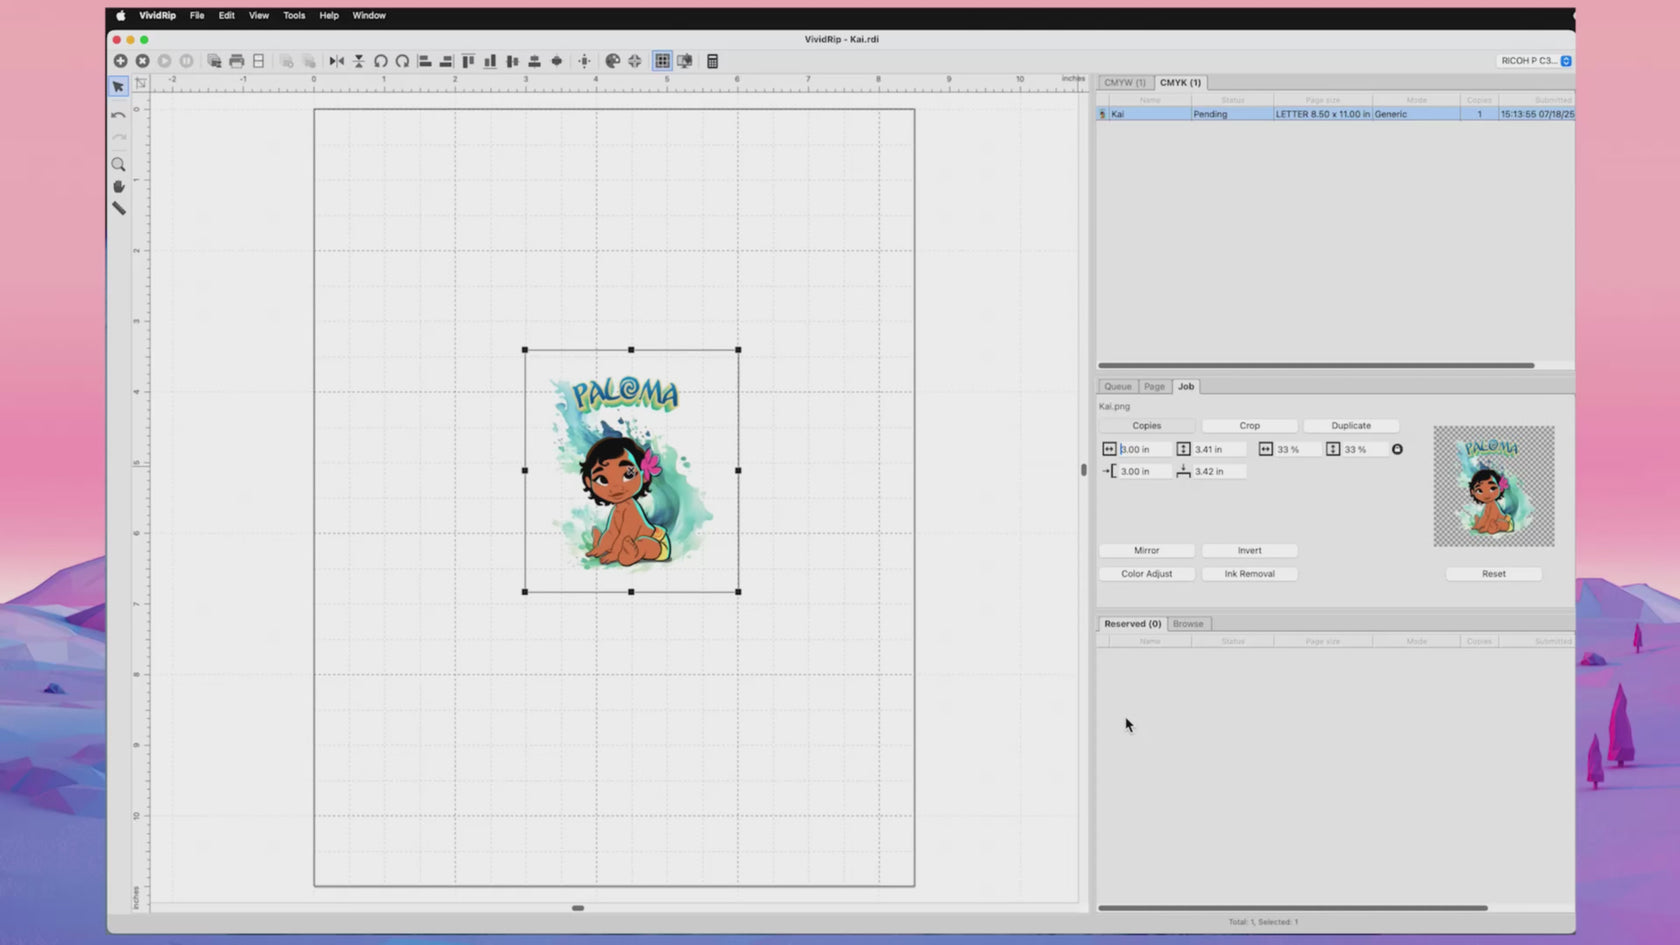Switch to the Page tab
The width and height of the screenshot is (1680, 945).
pos(1154,387)
